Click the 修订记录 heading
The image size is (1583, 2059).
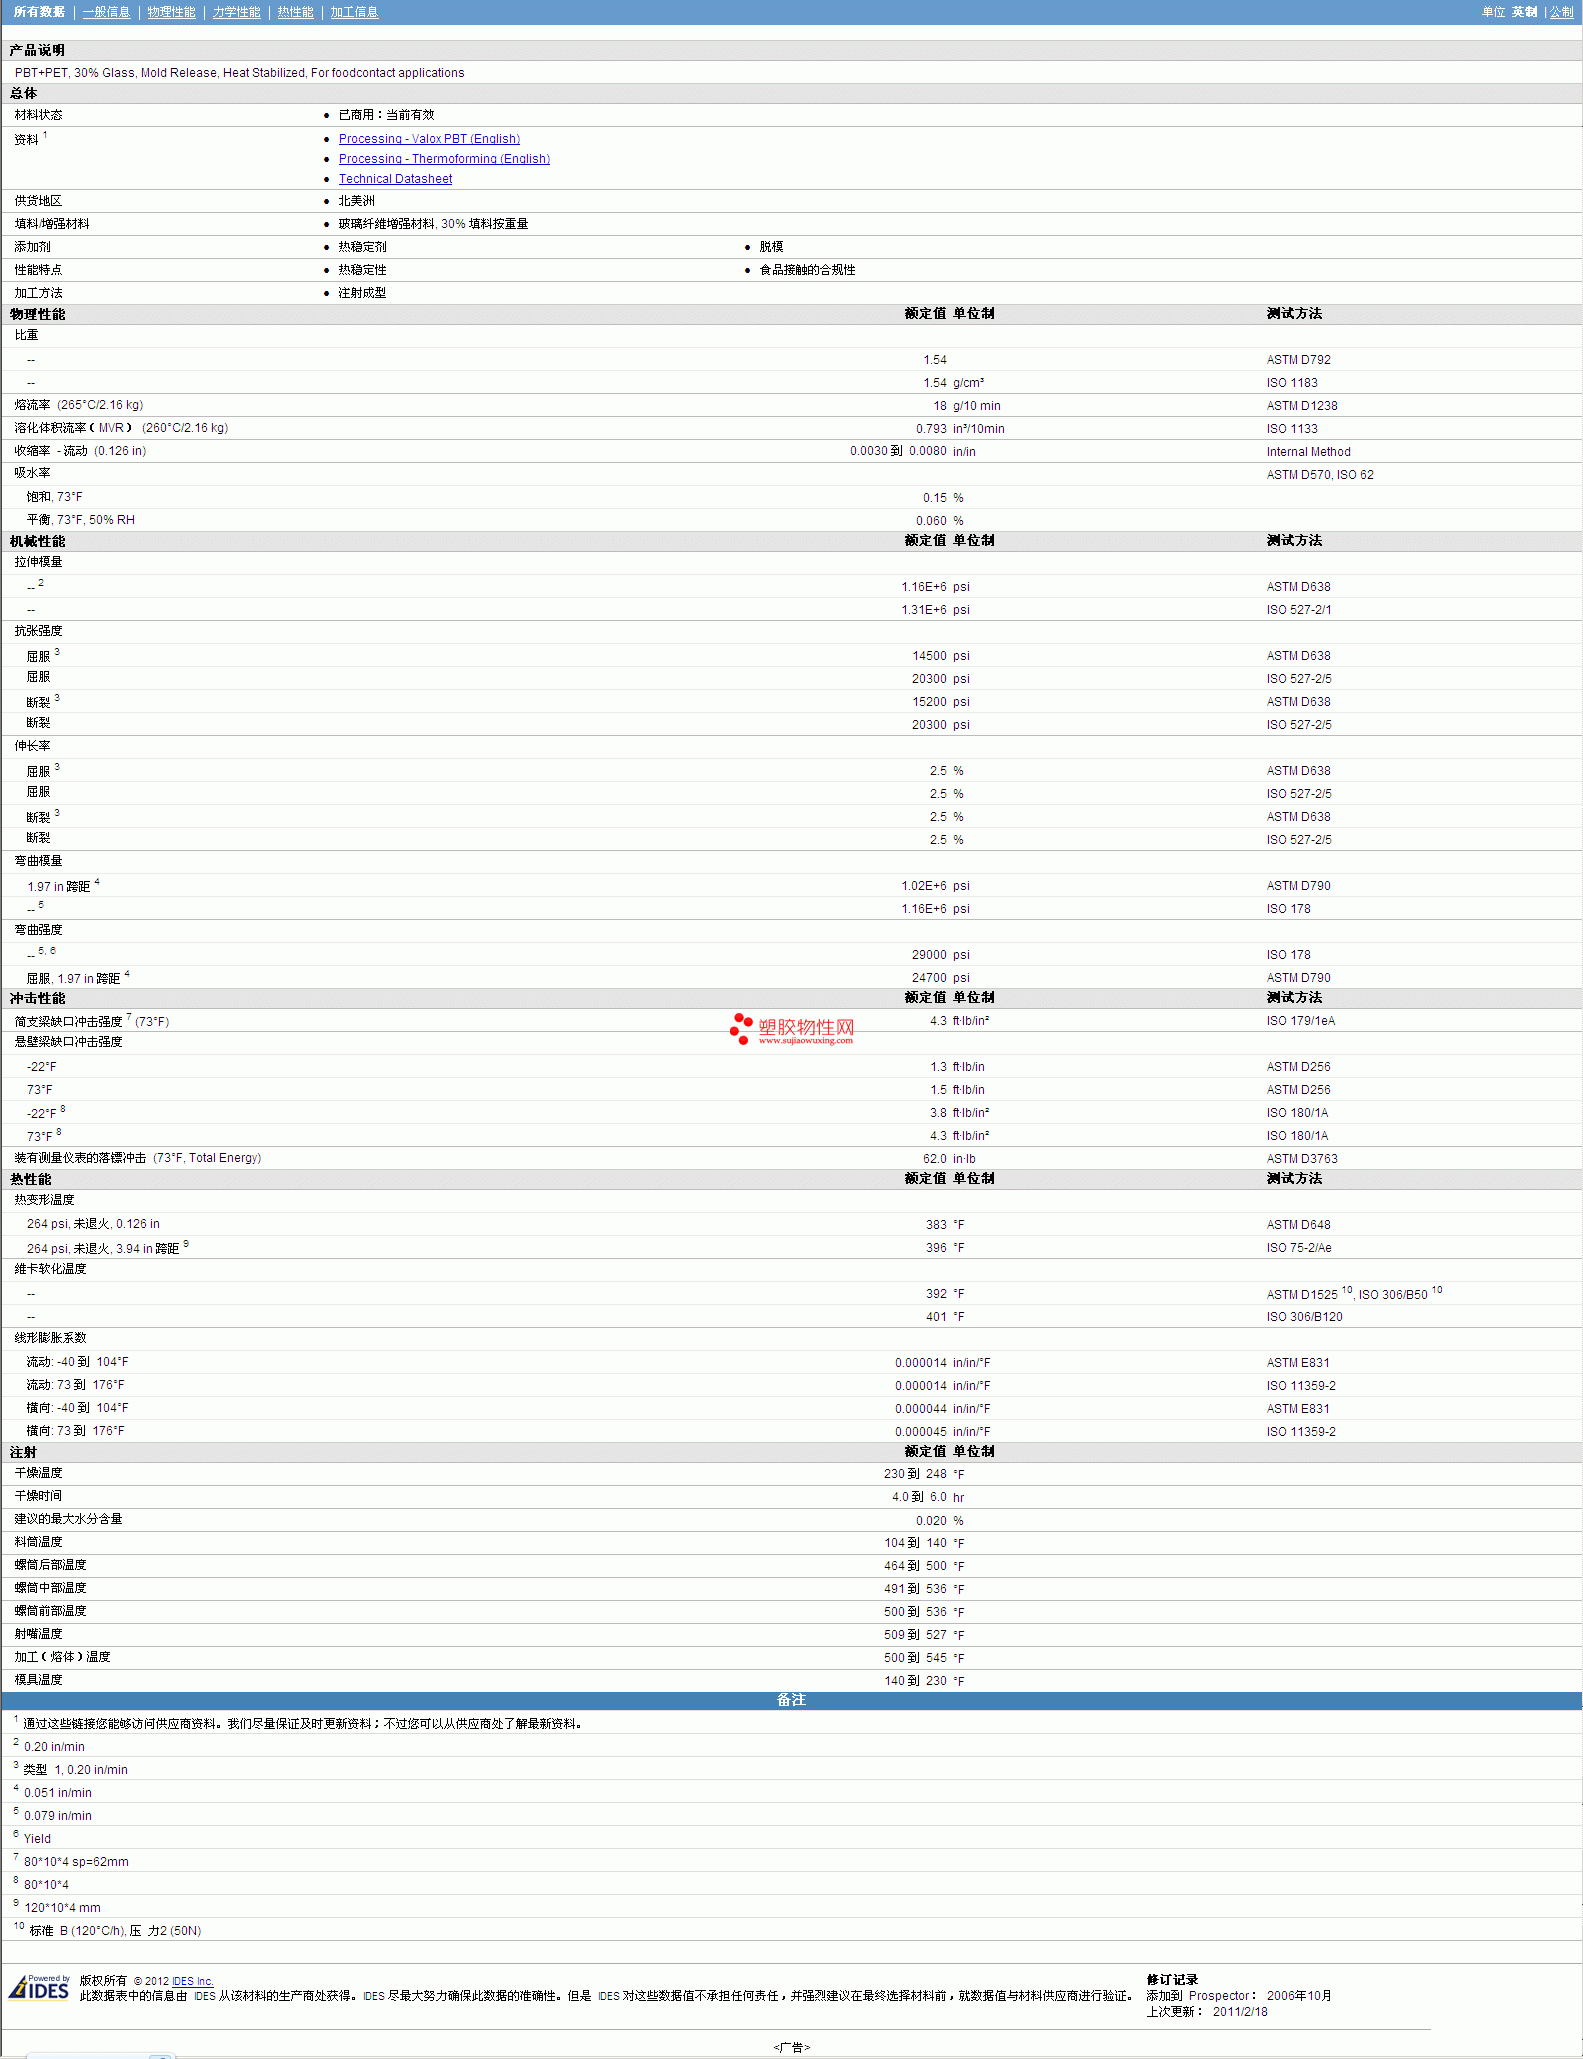1172,1980
